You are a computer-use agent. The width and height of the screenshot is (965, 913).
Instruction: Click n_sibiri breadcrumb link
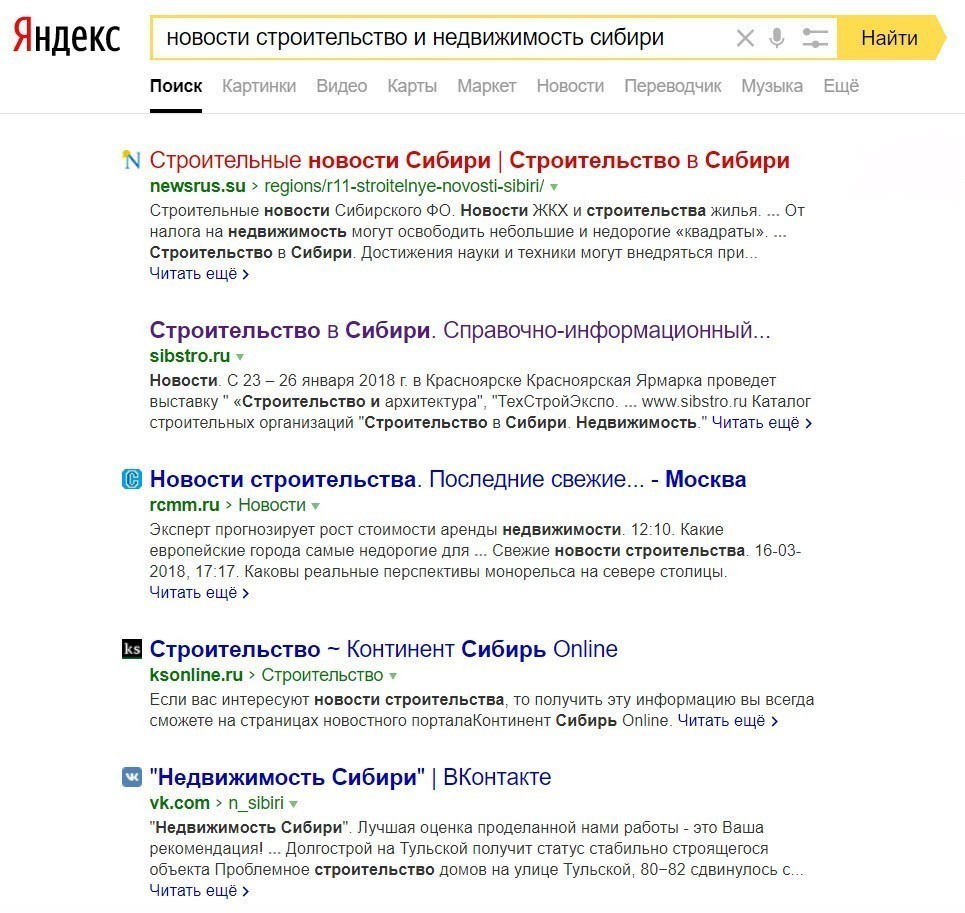256,803
